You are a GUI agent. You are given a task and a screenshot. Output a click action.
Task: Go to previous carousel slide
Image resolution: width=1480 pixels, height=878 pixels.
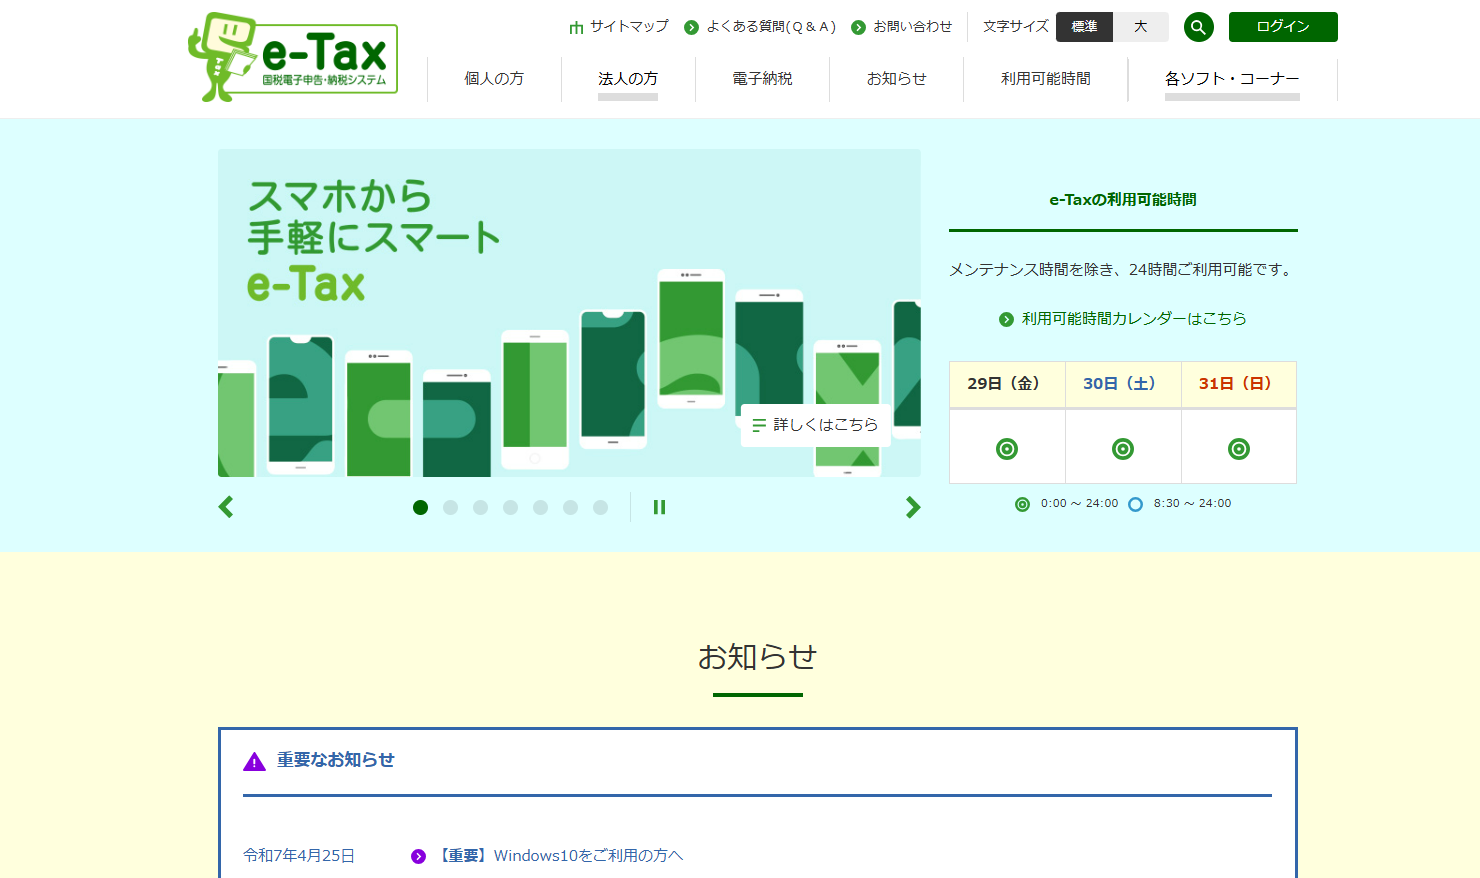coord(226,507)
